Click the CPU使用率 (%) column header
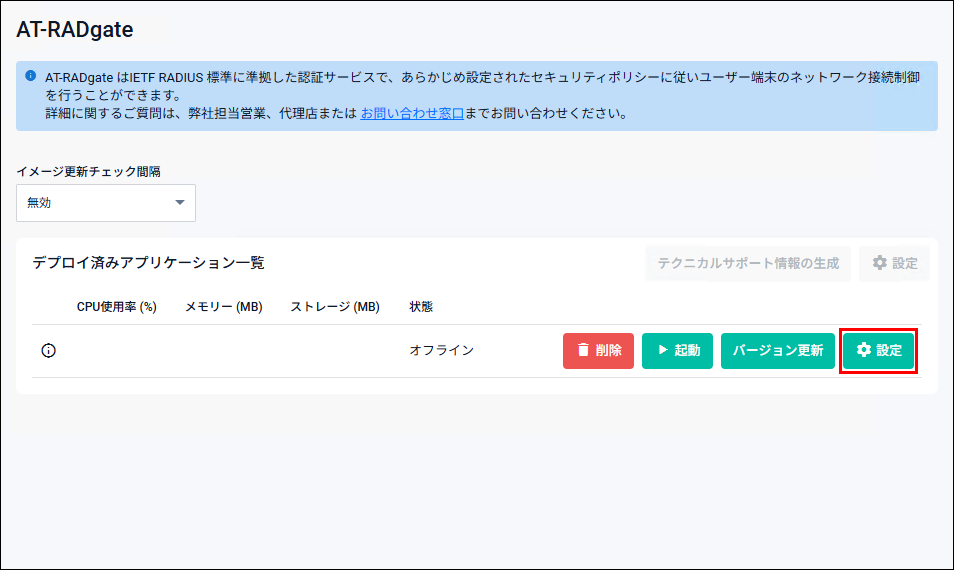 point(116,307)
